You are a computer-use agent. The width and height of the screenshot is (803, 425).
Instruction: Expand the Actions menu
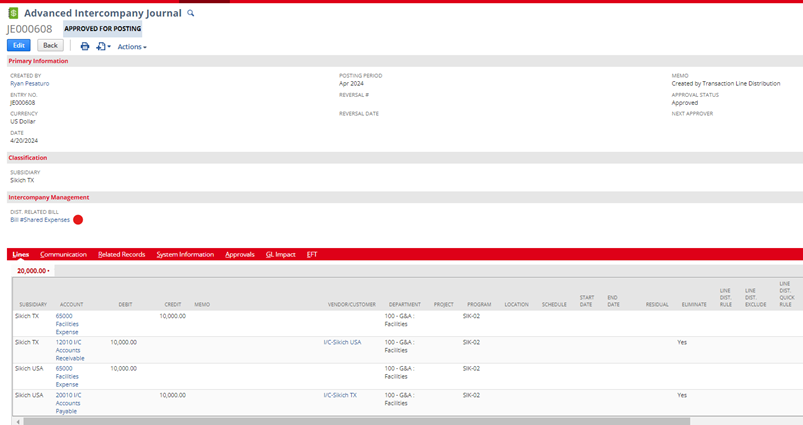click(x=132, y=47)
